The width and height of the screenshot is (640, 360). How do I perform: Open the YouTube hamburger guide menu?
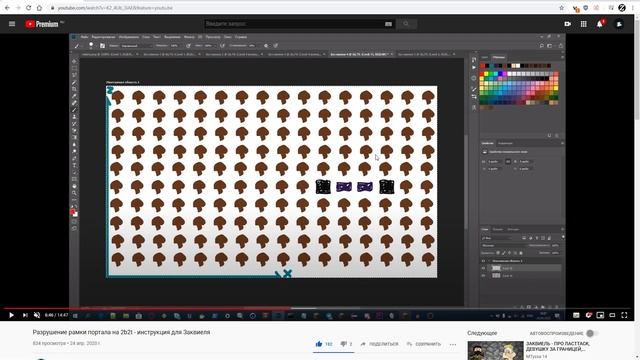(x=12, y=24)
